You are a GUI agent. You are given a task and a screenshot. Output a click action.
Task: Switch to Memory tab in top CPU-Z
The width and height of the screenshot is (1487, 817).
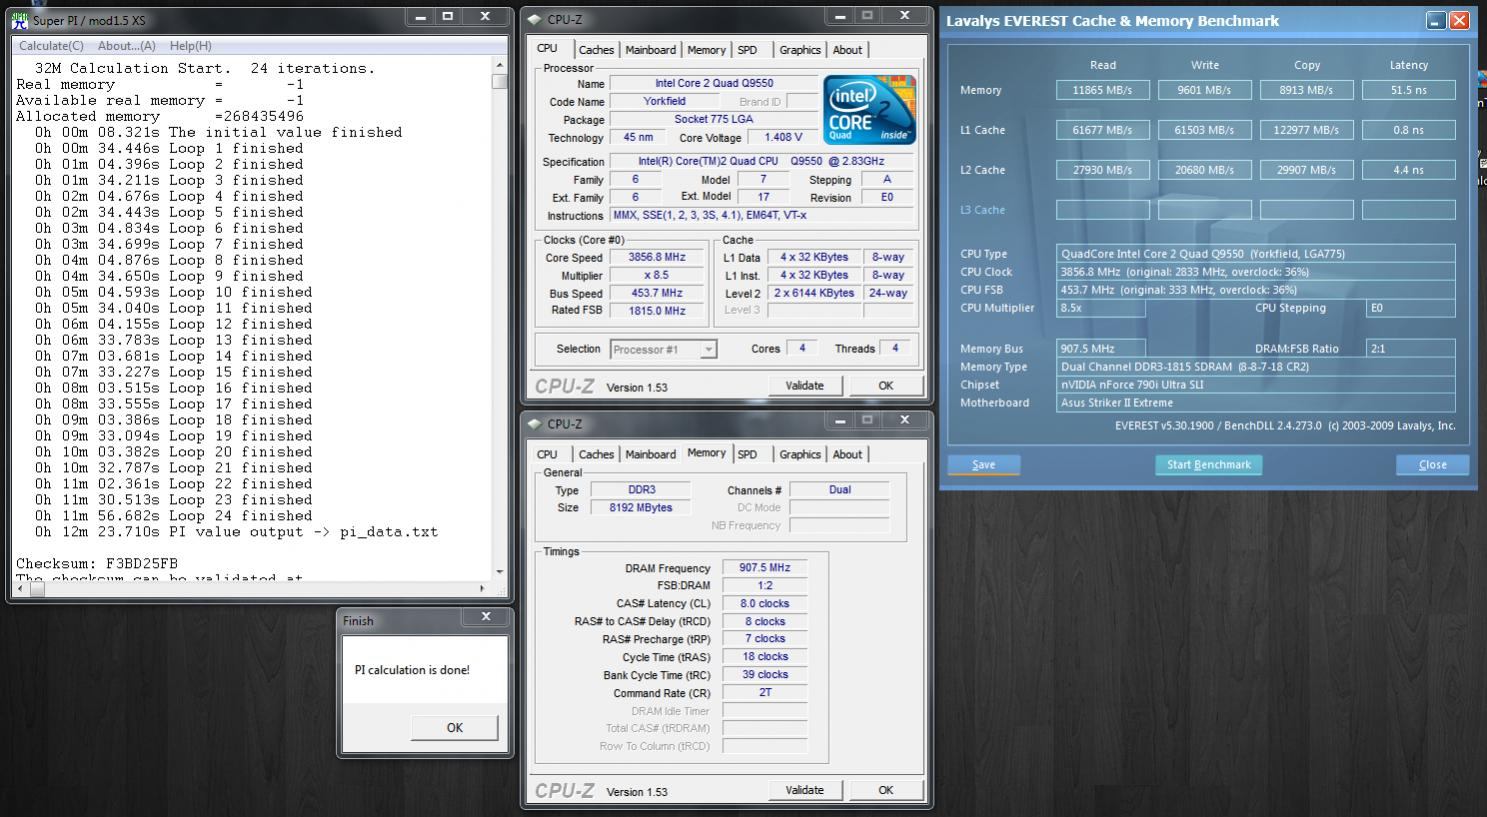pos(706,50)
